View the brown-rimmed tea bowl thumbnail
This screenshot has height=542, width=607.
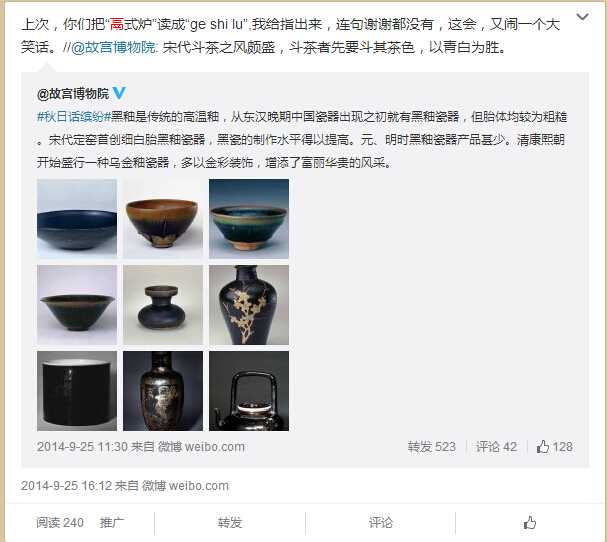pos(163,218)
